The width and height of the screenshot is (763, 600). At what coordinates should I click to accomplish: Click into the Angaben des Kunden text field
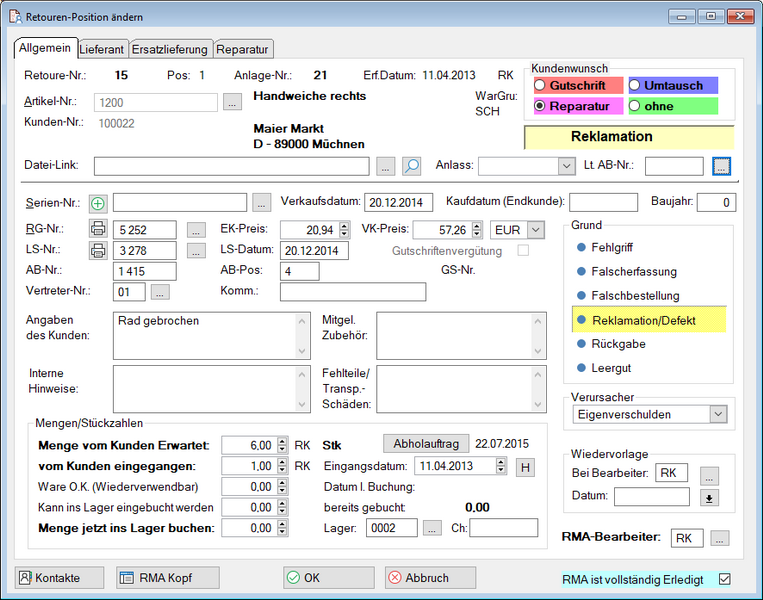pos(205,335)
